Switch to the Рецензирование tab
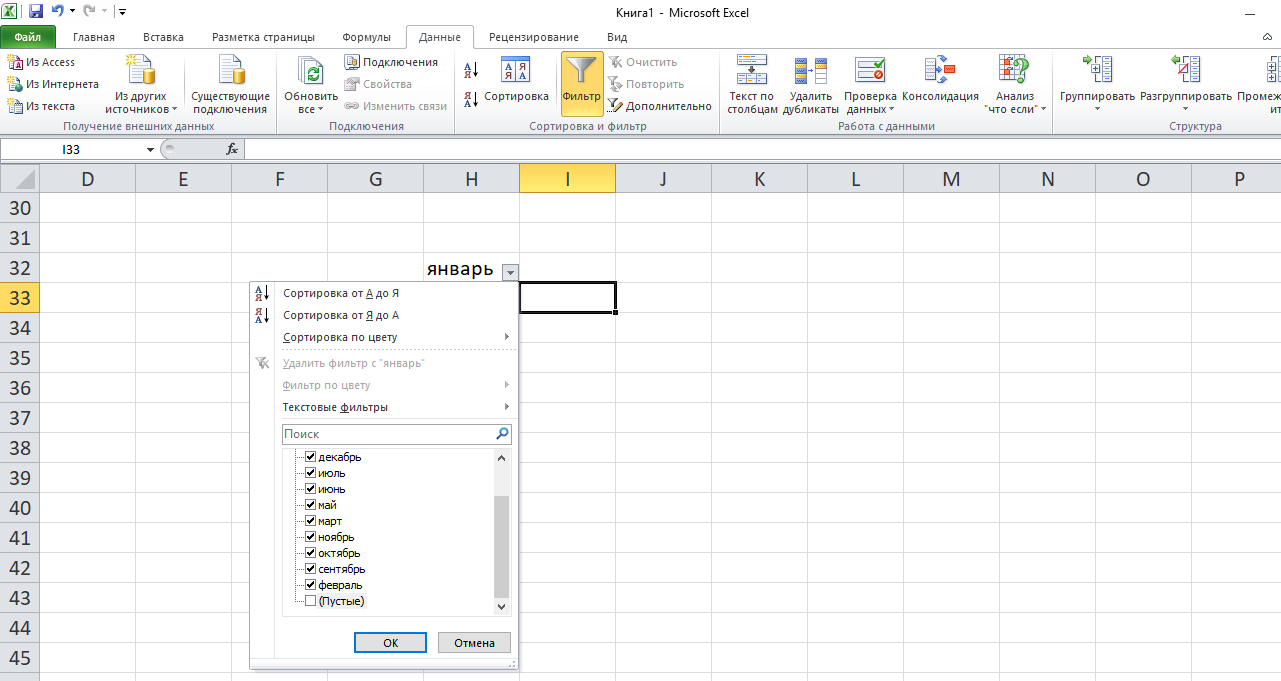This screenshot has height=681, width=1281. (x=534, y=37)
